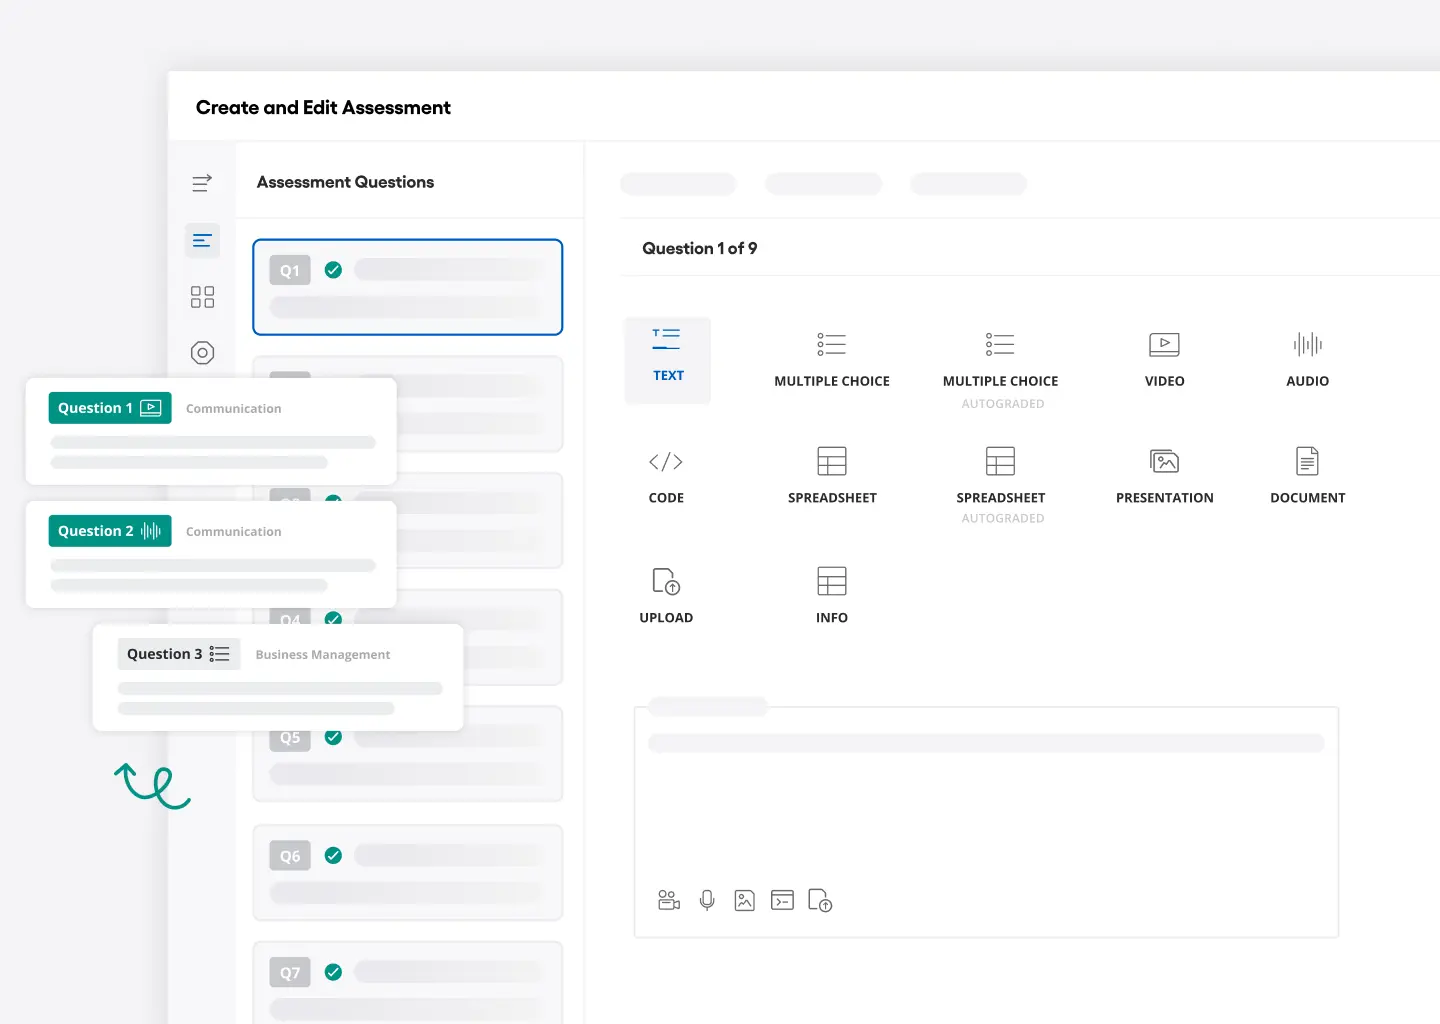1440x1024 pixels.
Task: Add an Info block from question types
Action: [x=832, y=595]
